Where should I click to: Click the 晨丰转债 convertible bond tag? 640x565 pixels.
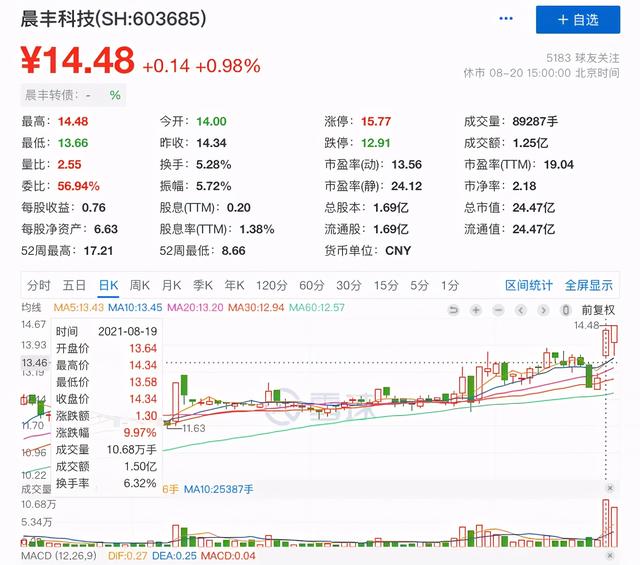(73, 95)
